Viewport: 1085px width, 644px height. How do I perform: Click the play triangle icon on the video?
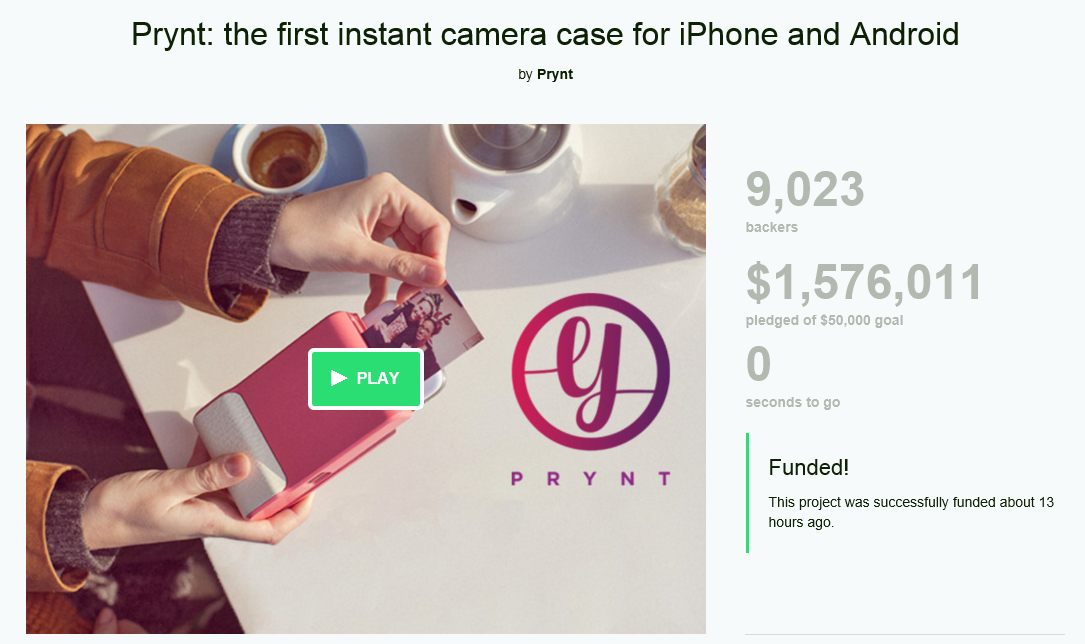[339, 378]
